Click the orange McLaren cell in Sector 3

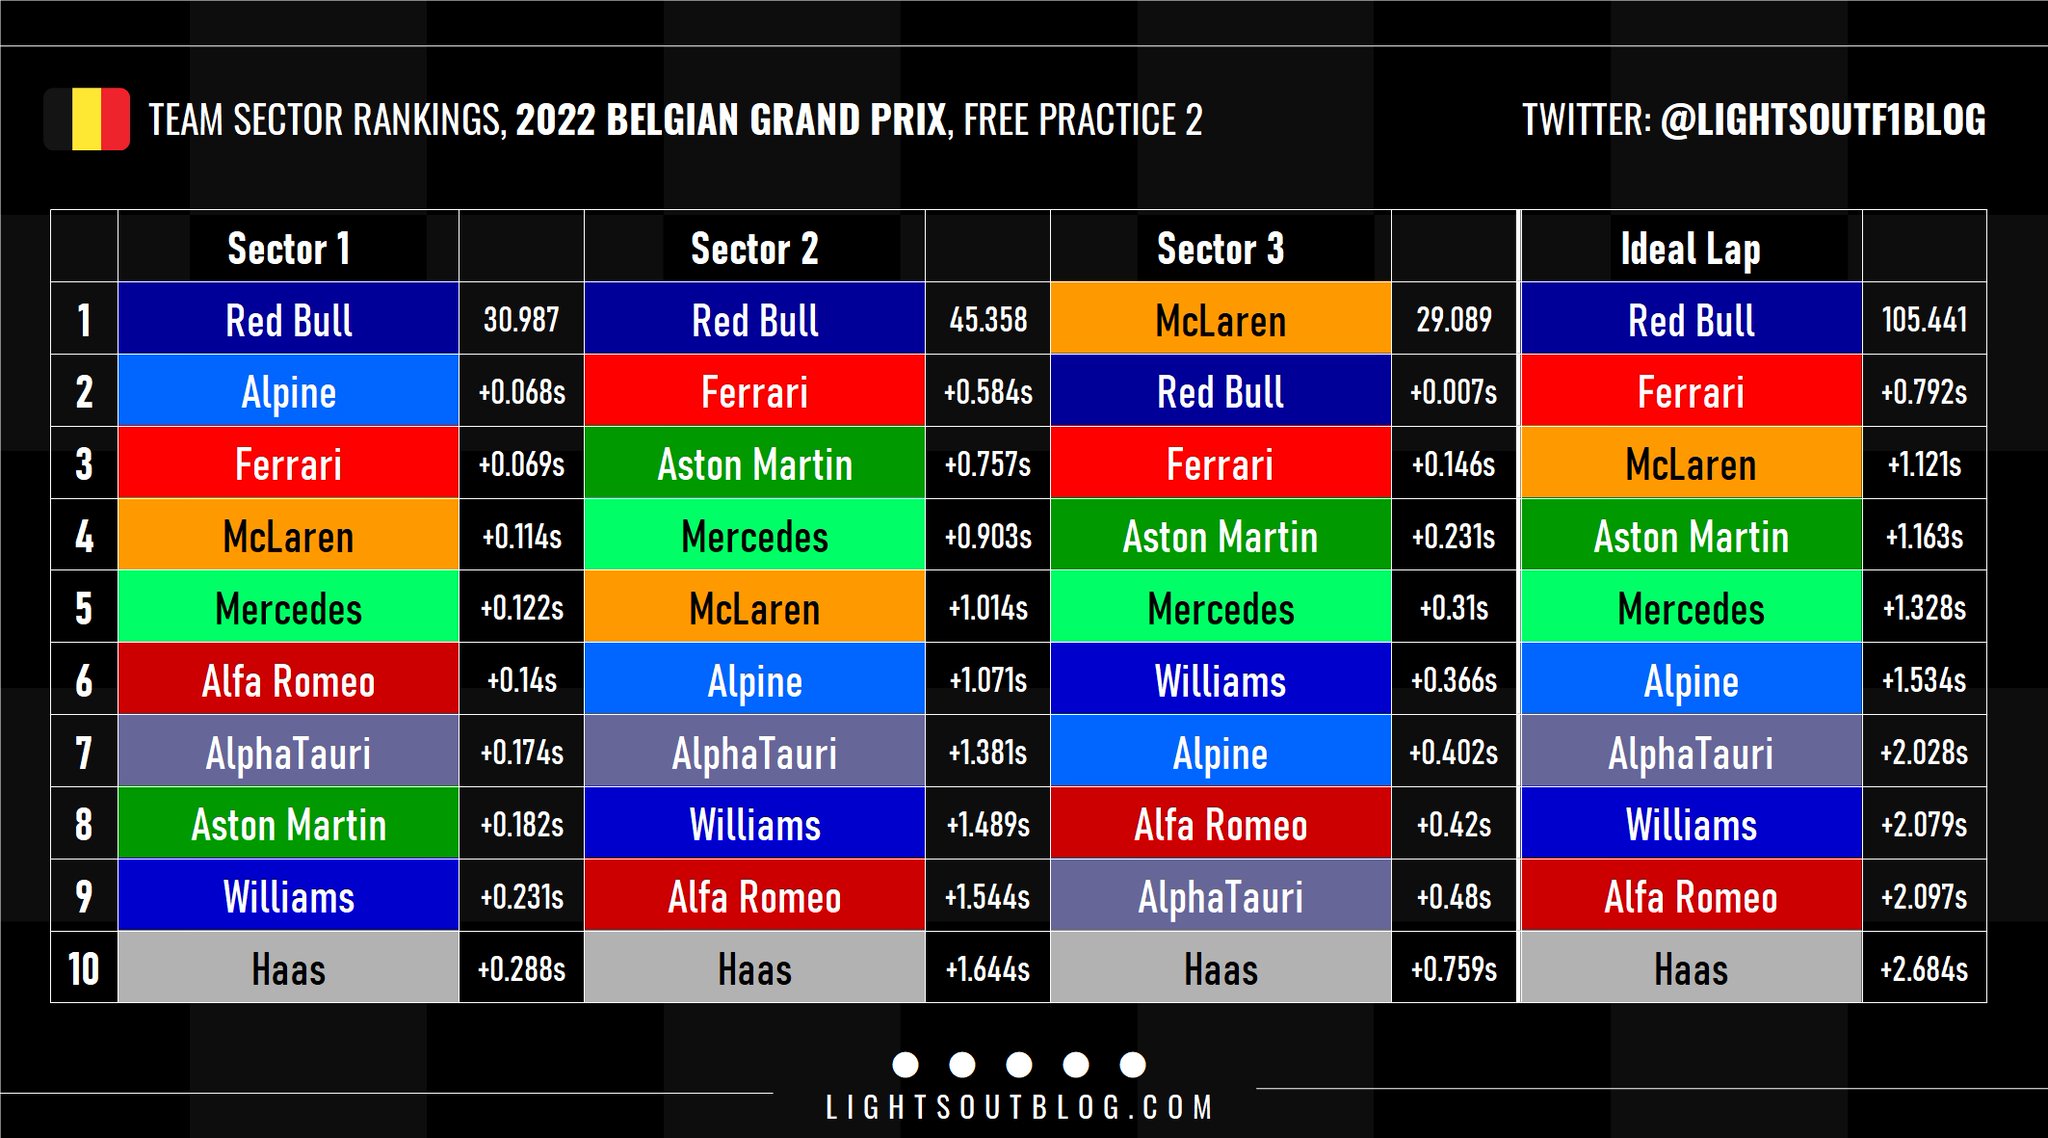click(x=1220, y=320)
